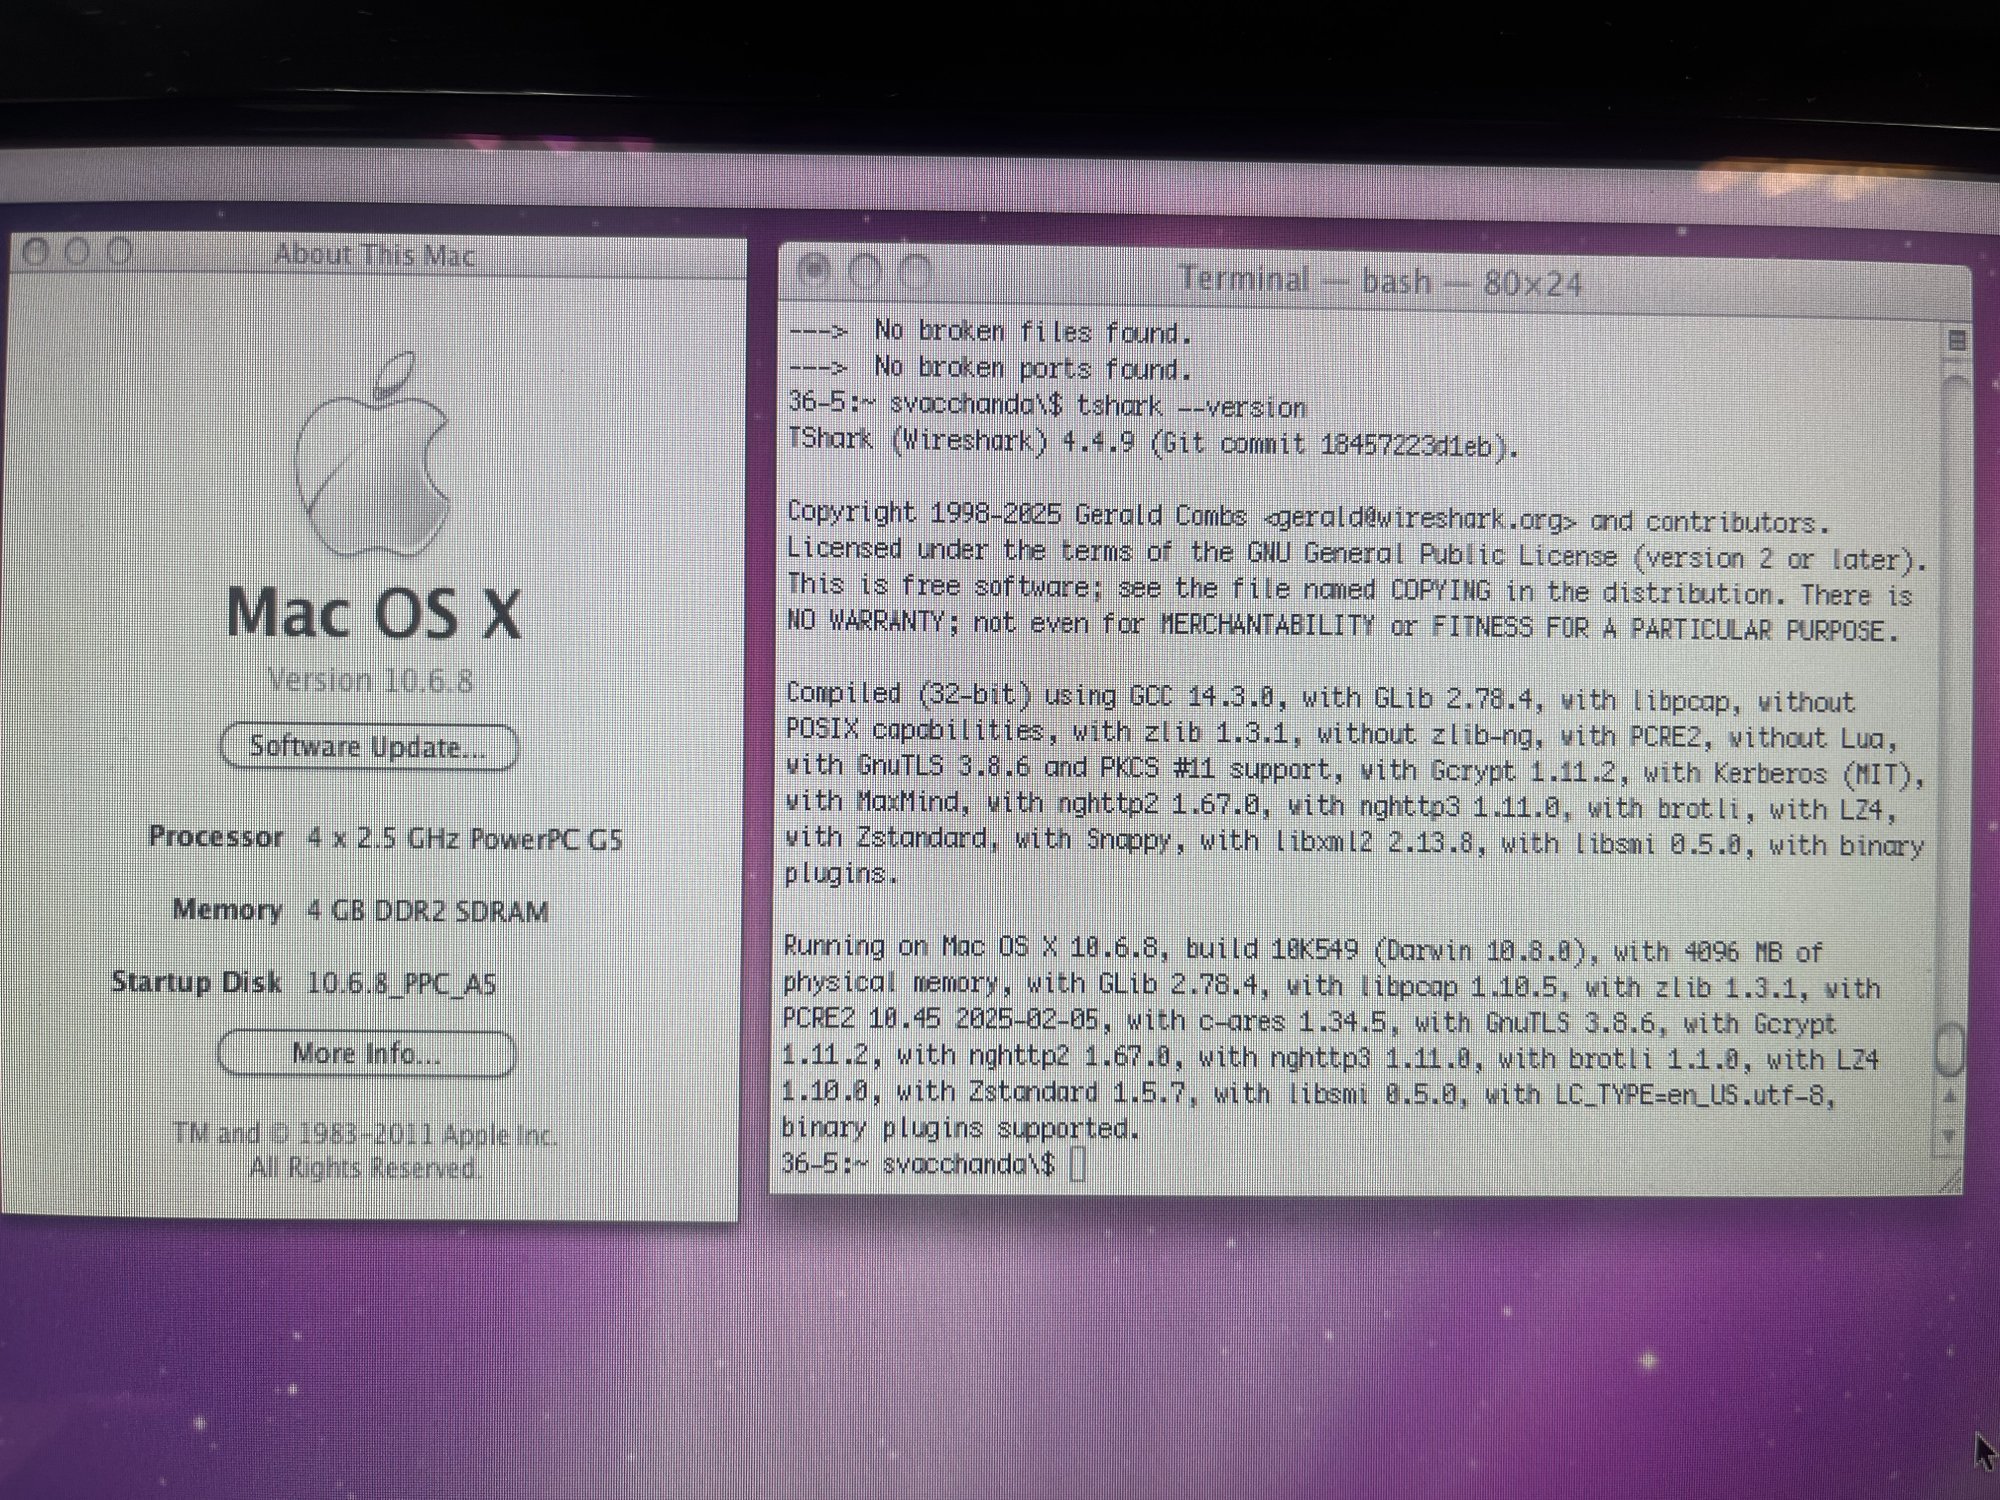Click the Terminal bash 80x24 title
Viewport: 2000px width, 1500px height.
(1380, 281)
